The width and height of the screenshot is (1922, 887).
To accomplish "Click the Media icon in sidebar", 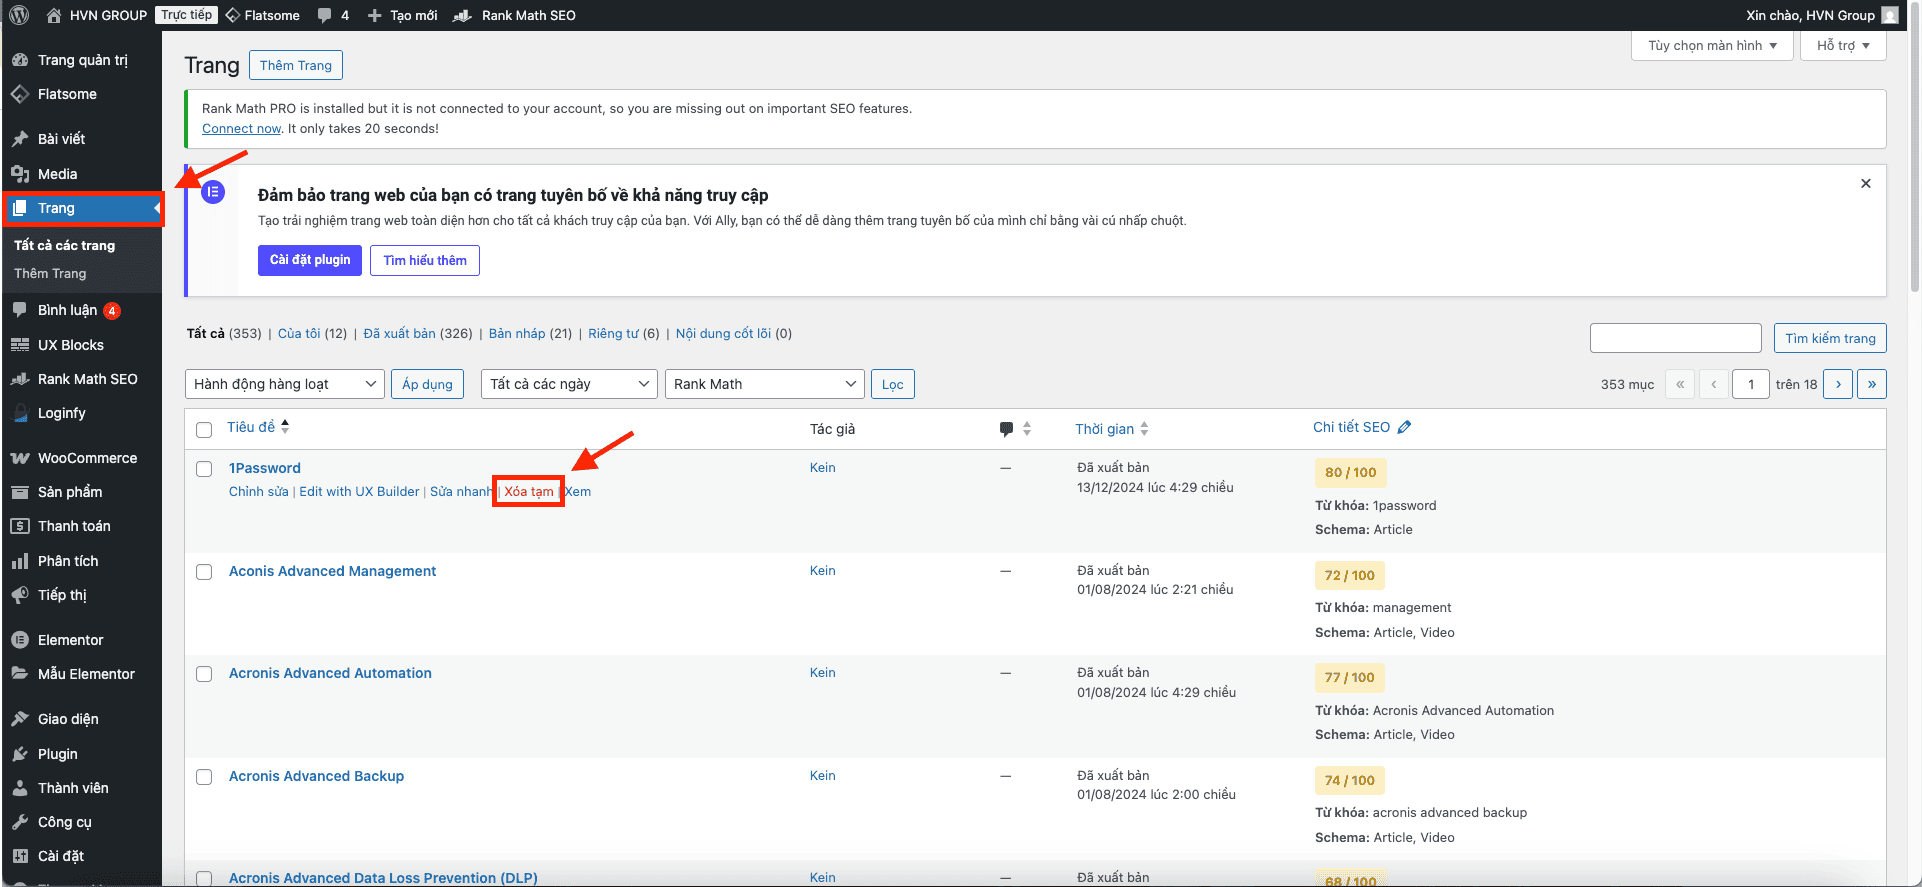I will click(20, 174).
